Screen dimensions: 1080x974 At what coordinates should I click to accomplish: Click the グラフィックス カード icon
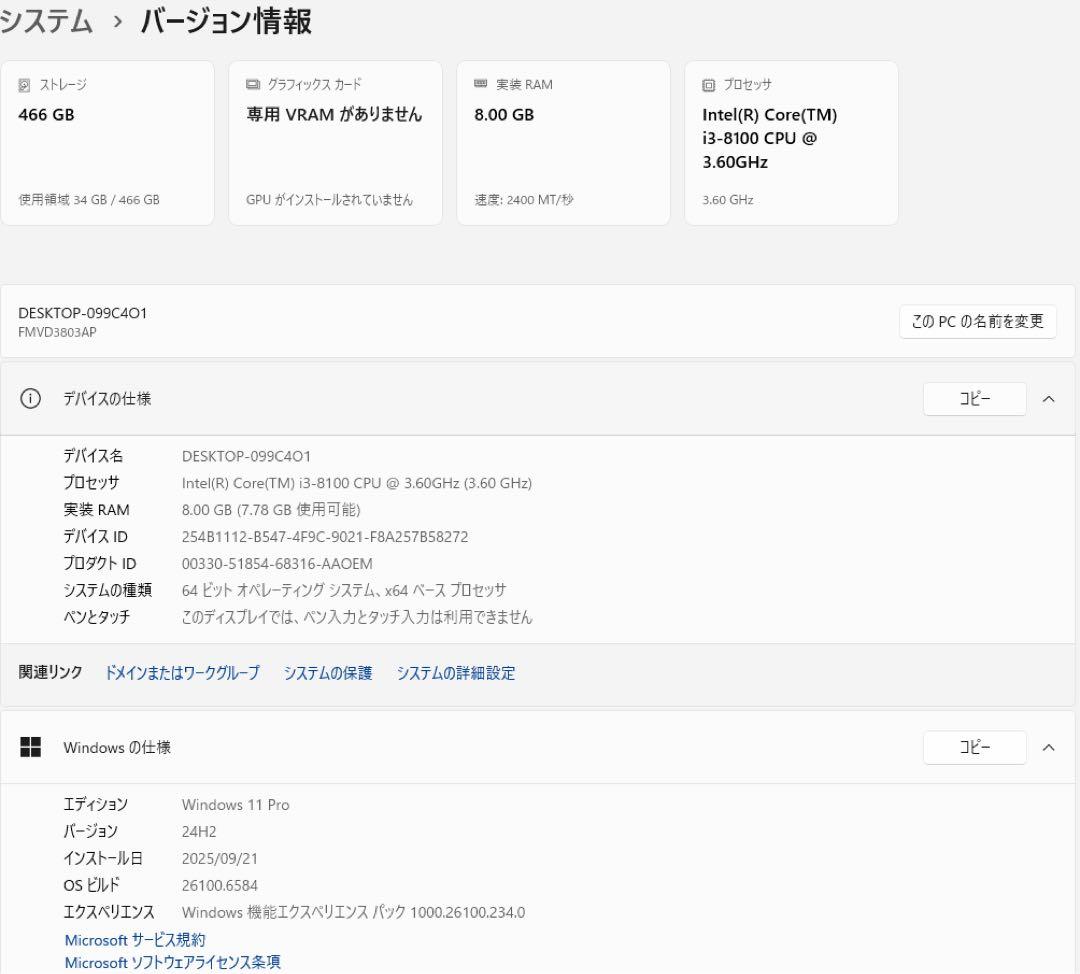pyautogui.click(x=251, y=84)
